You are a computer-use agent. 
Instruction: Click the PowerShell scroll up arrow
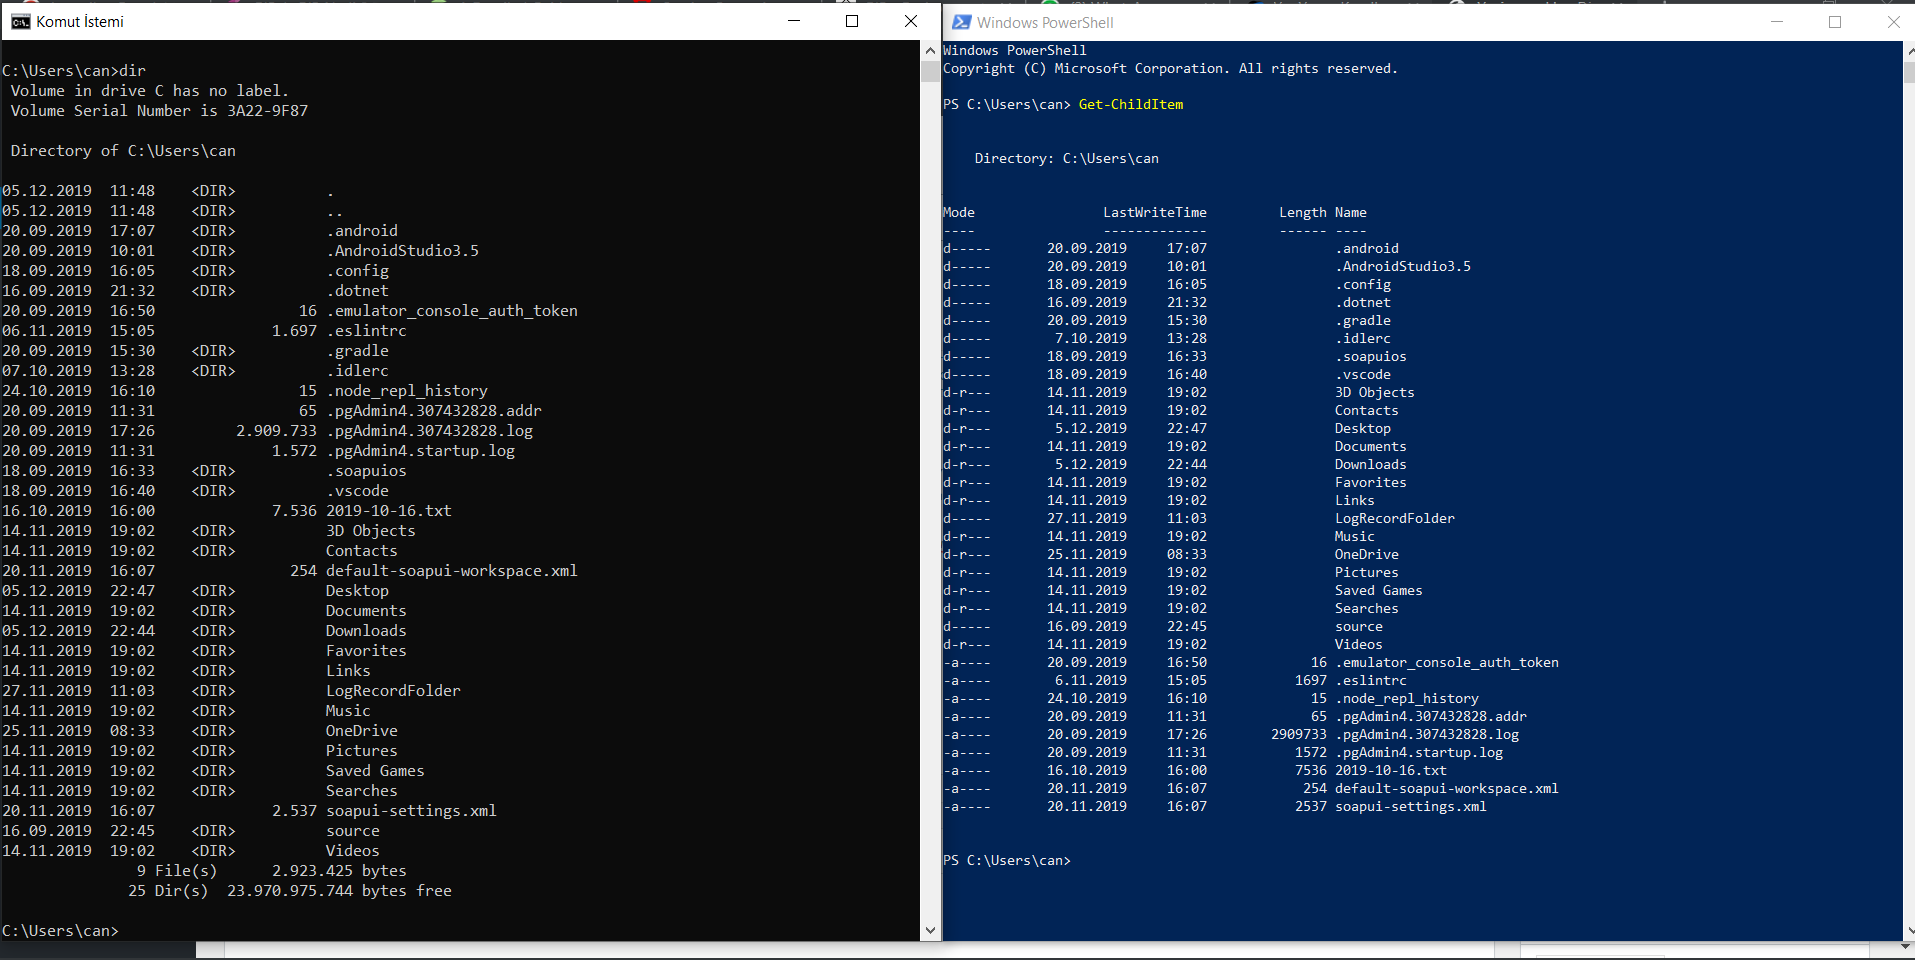1909,50
